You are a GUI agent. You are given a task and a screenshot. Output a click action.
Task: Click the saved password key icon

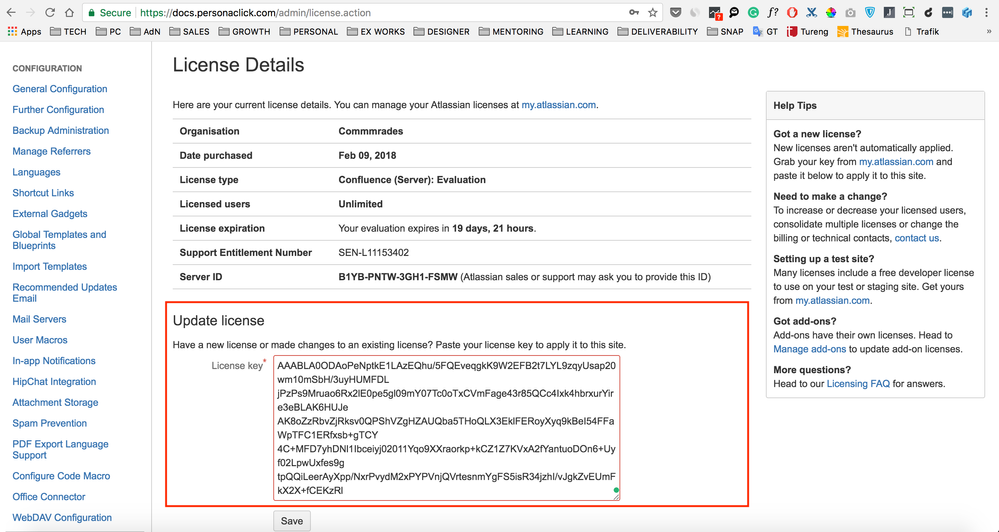[634, 12]
